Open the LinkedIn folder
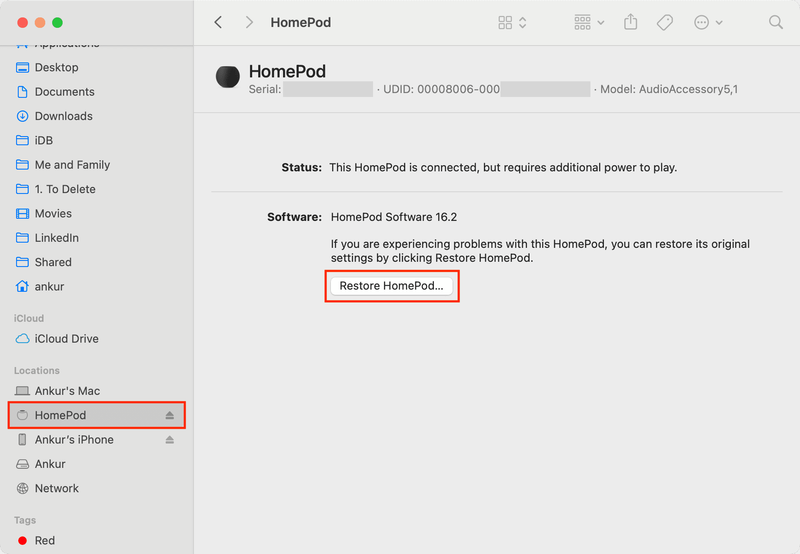800x554 pixels. (x=97, y=238)
